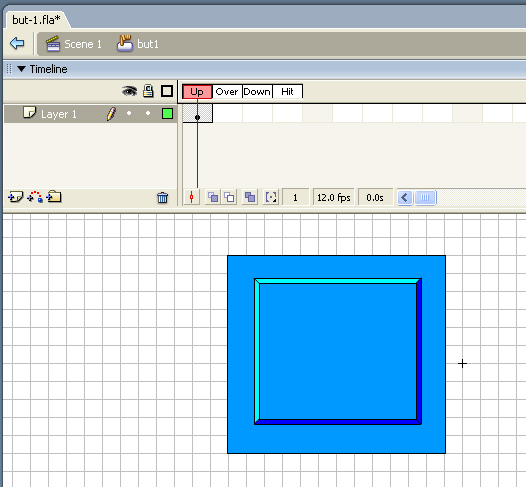This screenshot has height=487, width=526.
Task: Select the Over frame header
Action: point(227,92)
